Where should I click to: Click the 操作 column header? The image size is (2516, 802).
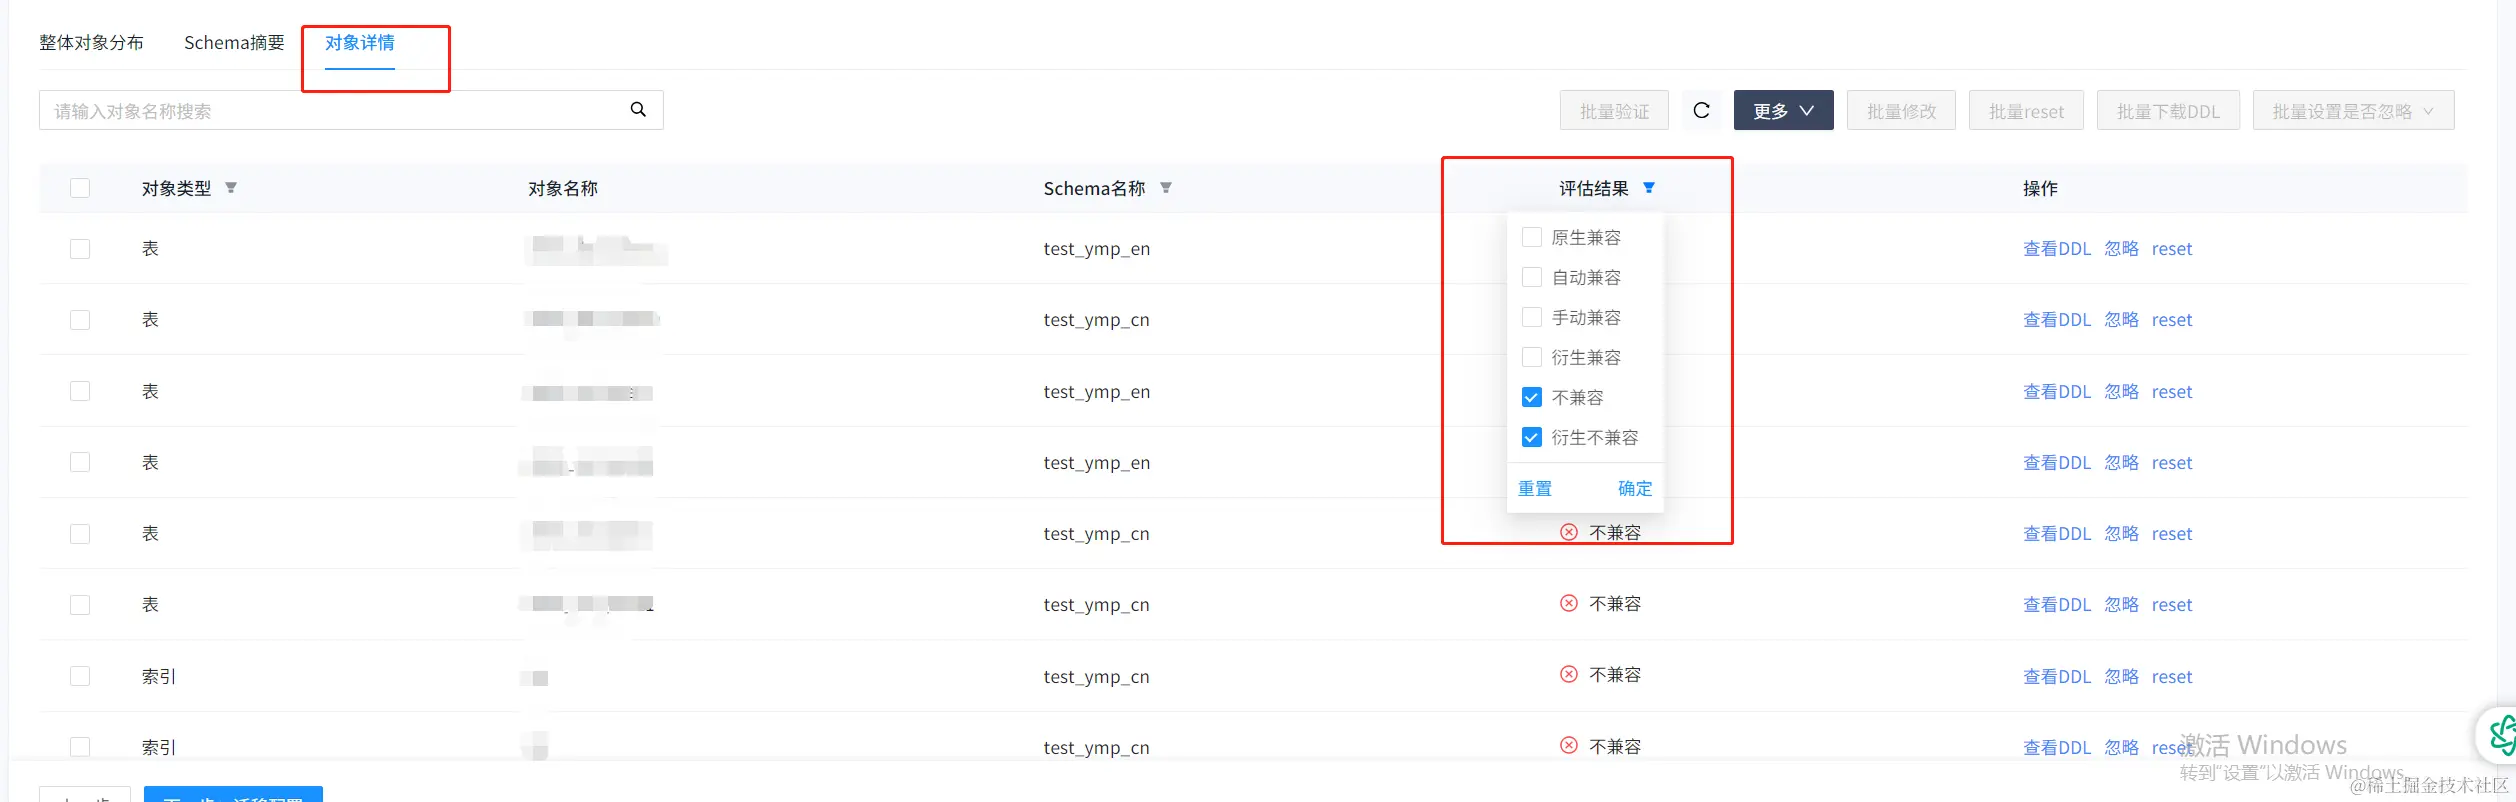tap(2040, 188)
